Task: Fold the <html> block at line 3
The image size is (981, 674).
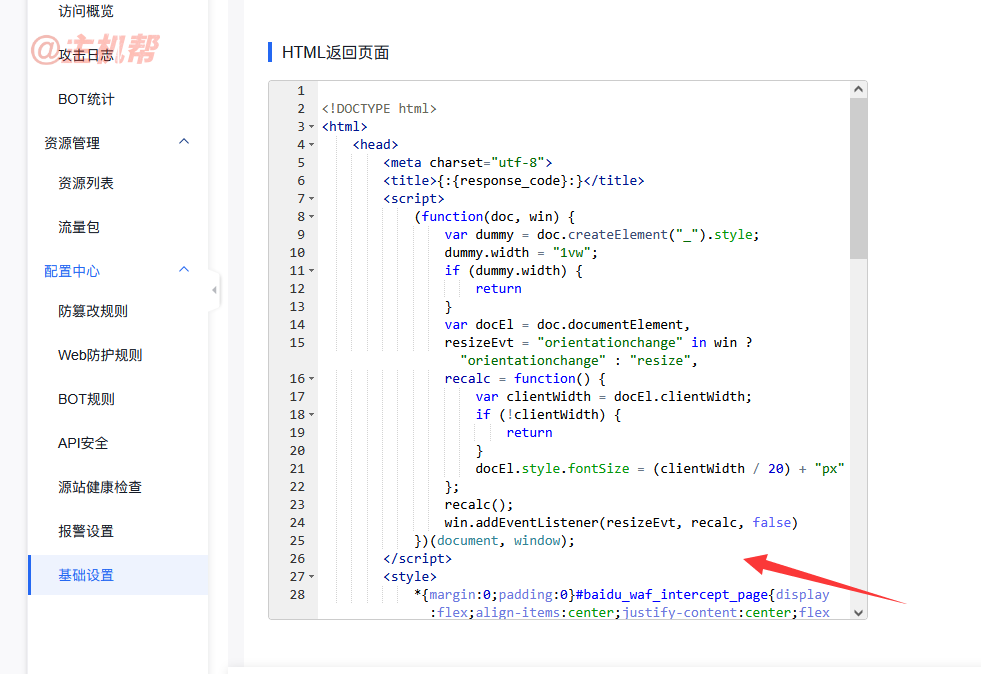Action: point(312,126)
